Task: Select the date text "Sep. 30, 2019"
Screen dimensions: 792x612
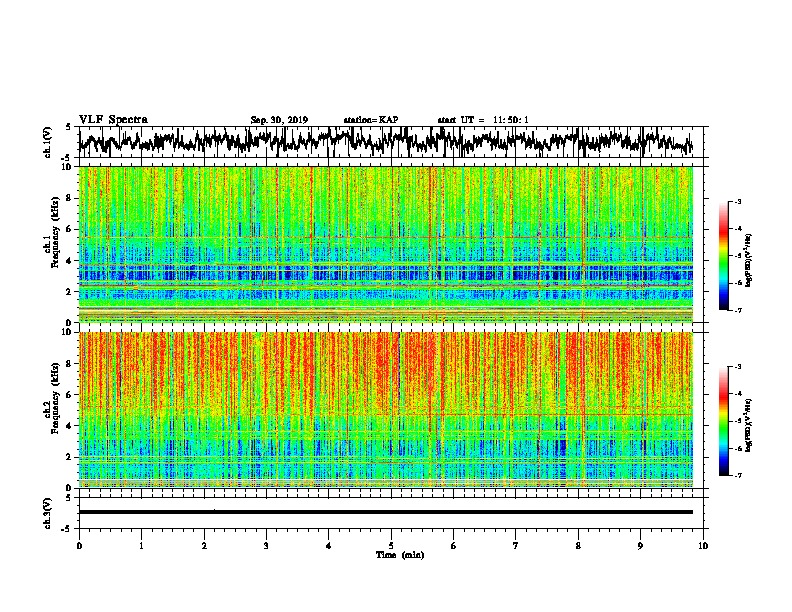Action: click(x=279, y=120)
